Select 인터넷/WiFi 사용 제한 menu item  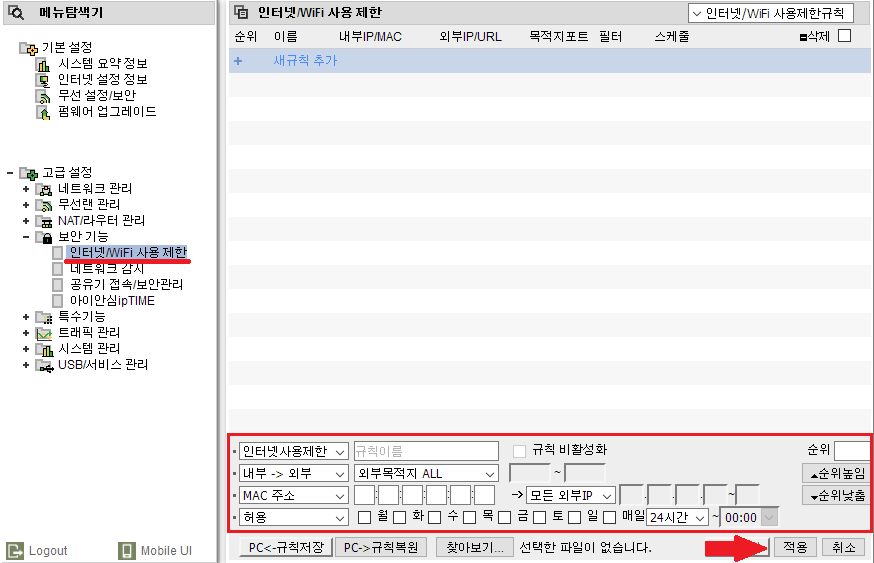[x=128, y=253]
